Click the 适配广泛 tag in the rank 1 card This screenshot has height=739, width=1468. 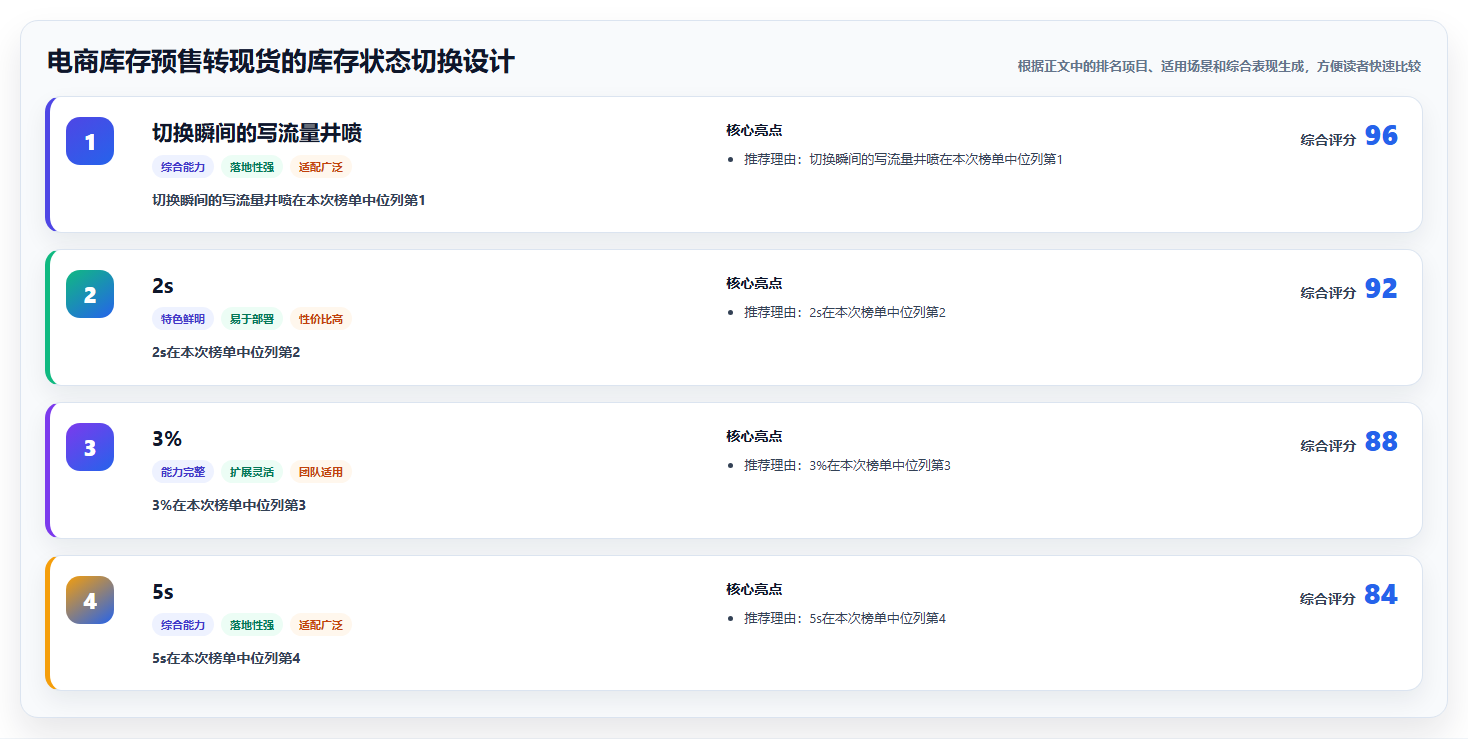point(321,167)
